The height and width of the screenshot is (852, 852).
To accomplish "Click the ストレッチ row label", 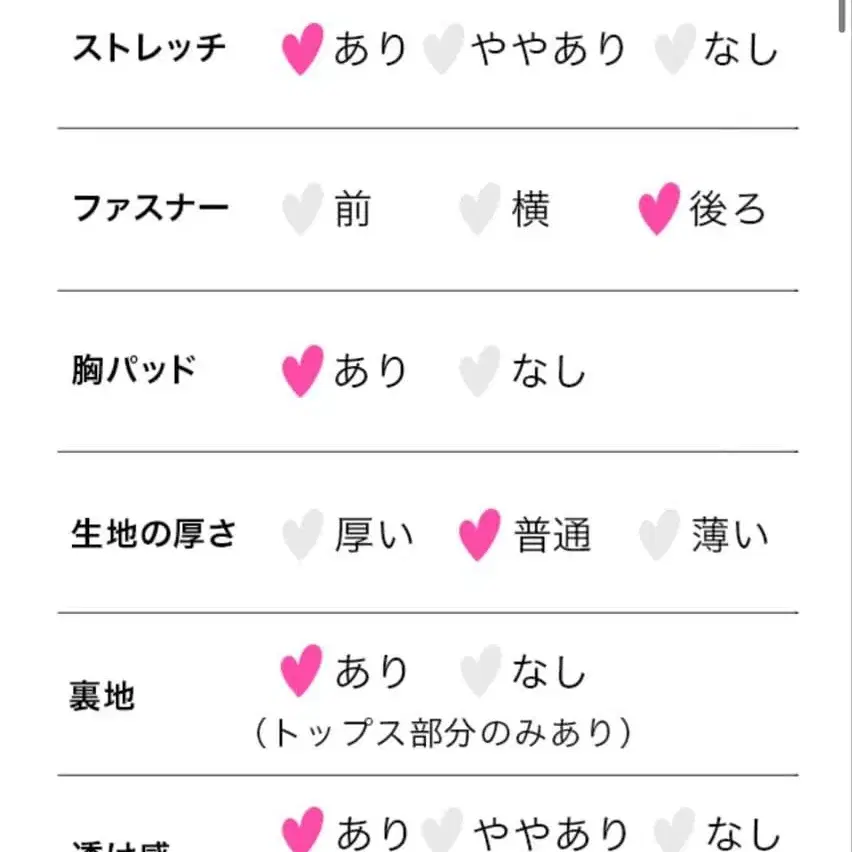I will click(x=150, y=49).
